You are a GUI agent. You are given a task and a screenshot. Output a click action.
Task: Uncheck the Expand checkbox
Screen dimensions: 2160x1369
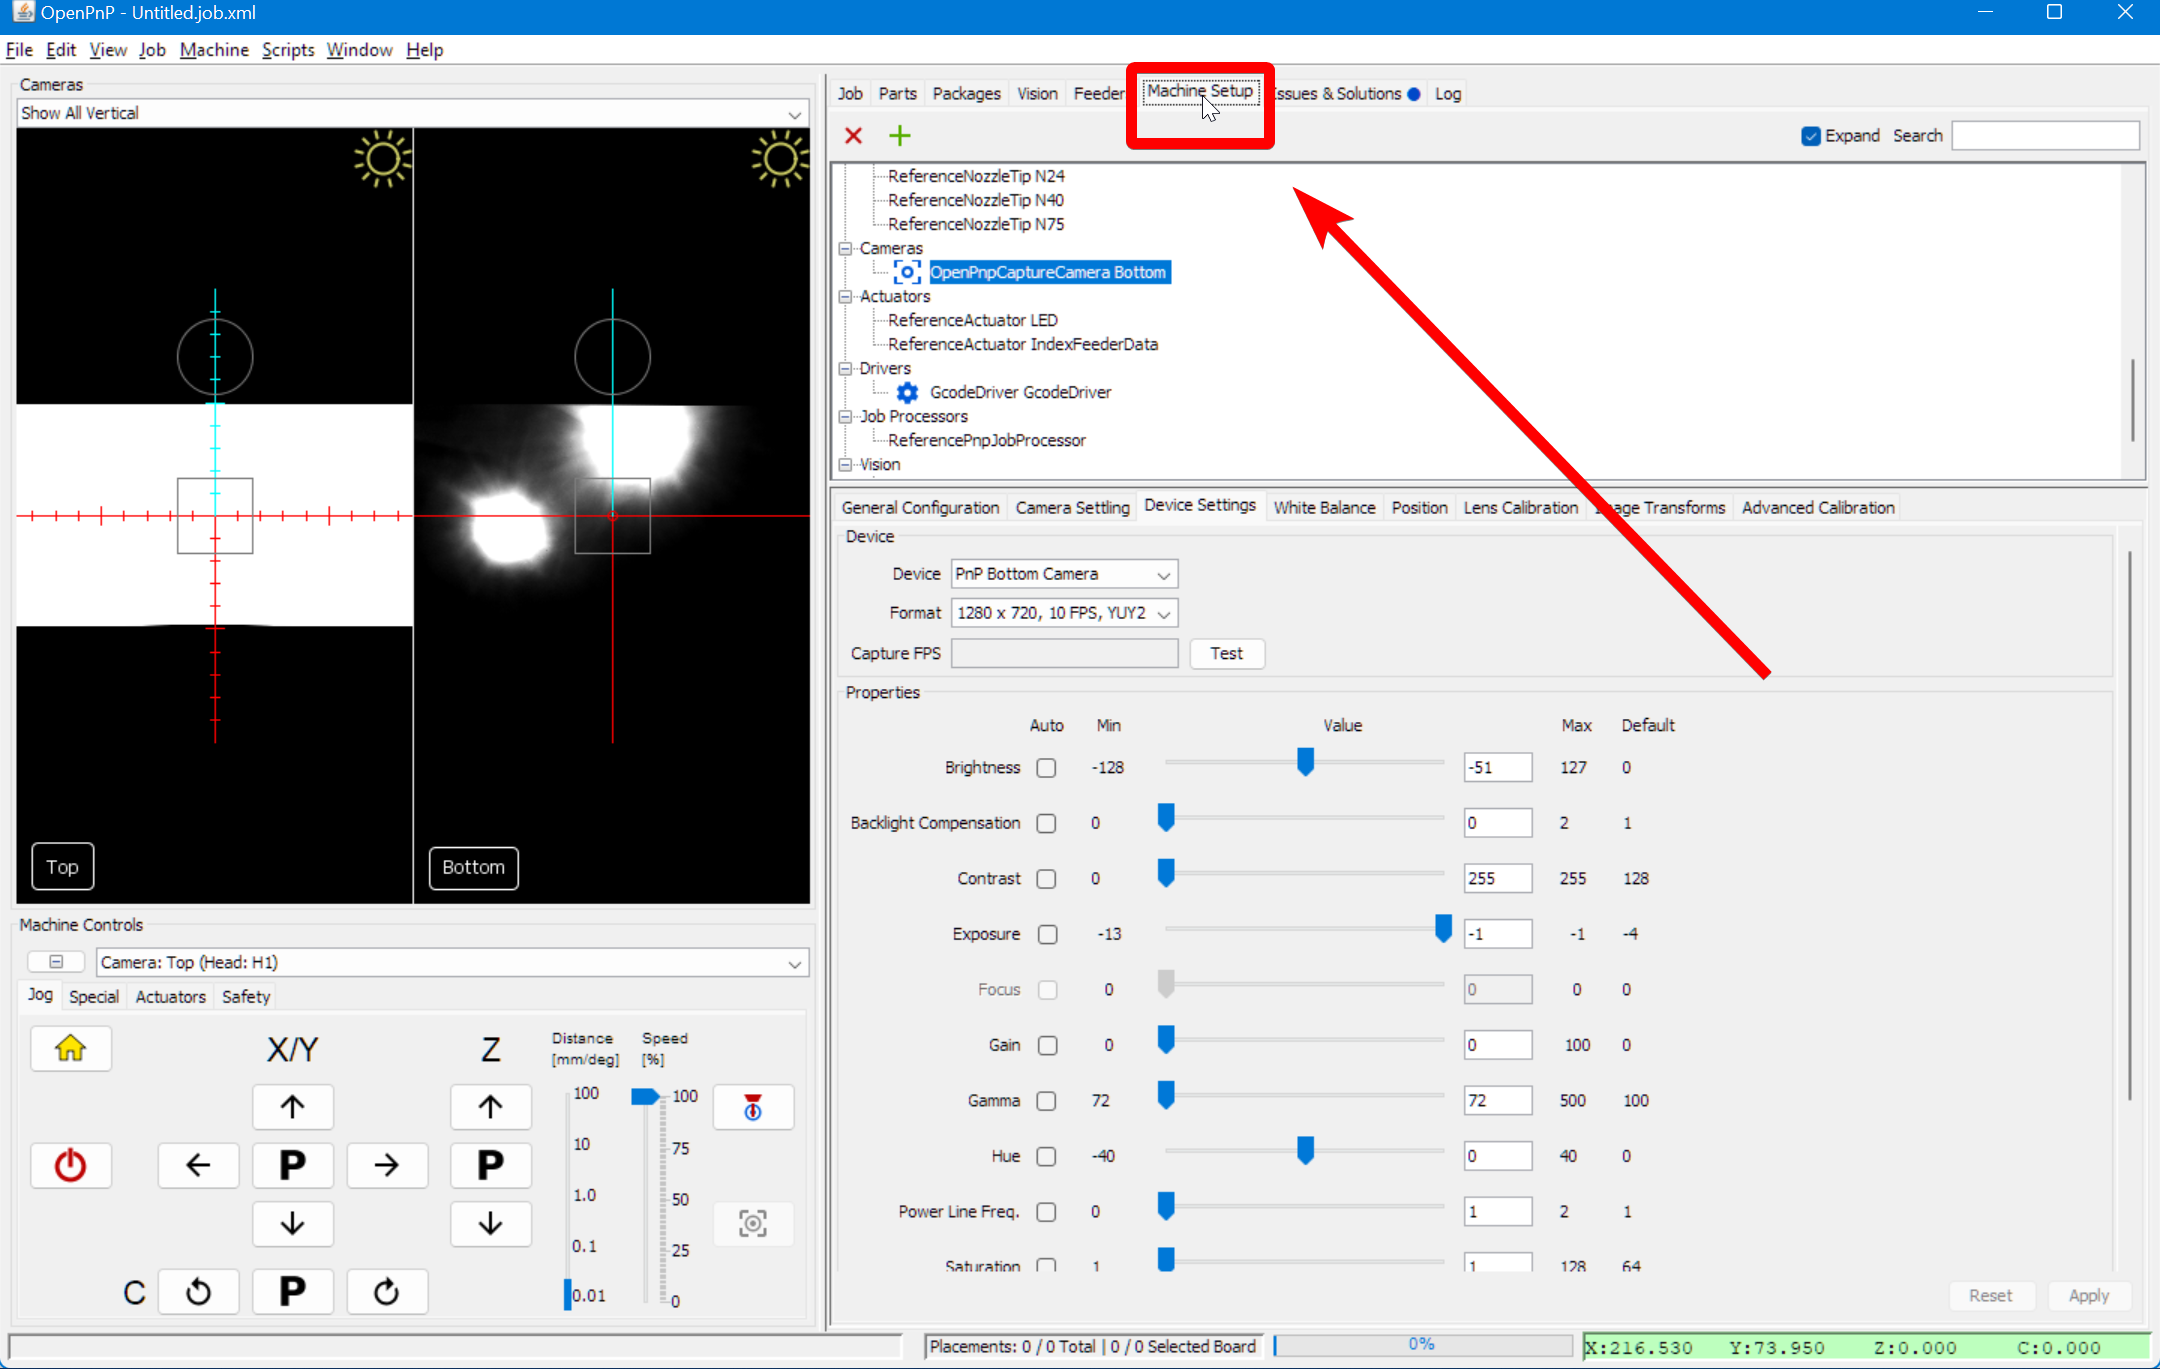tap(1810, 135)
